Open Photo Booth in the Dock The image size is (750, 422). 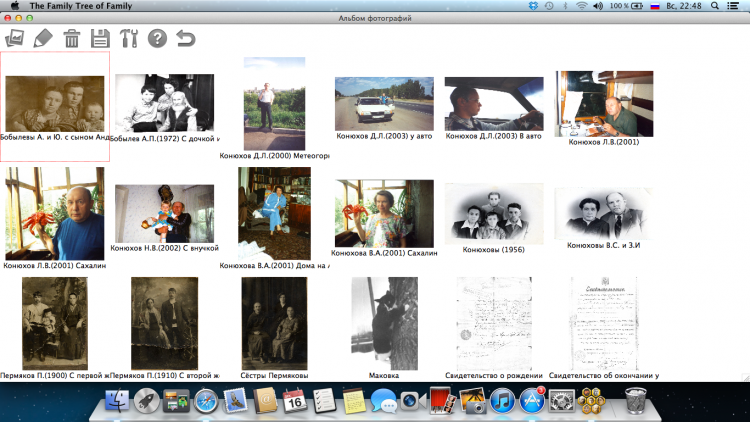click(x=442, y=401)
